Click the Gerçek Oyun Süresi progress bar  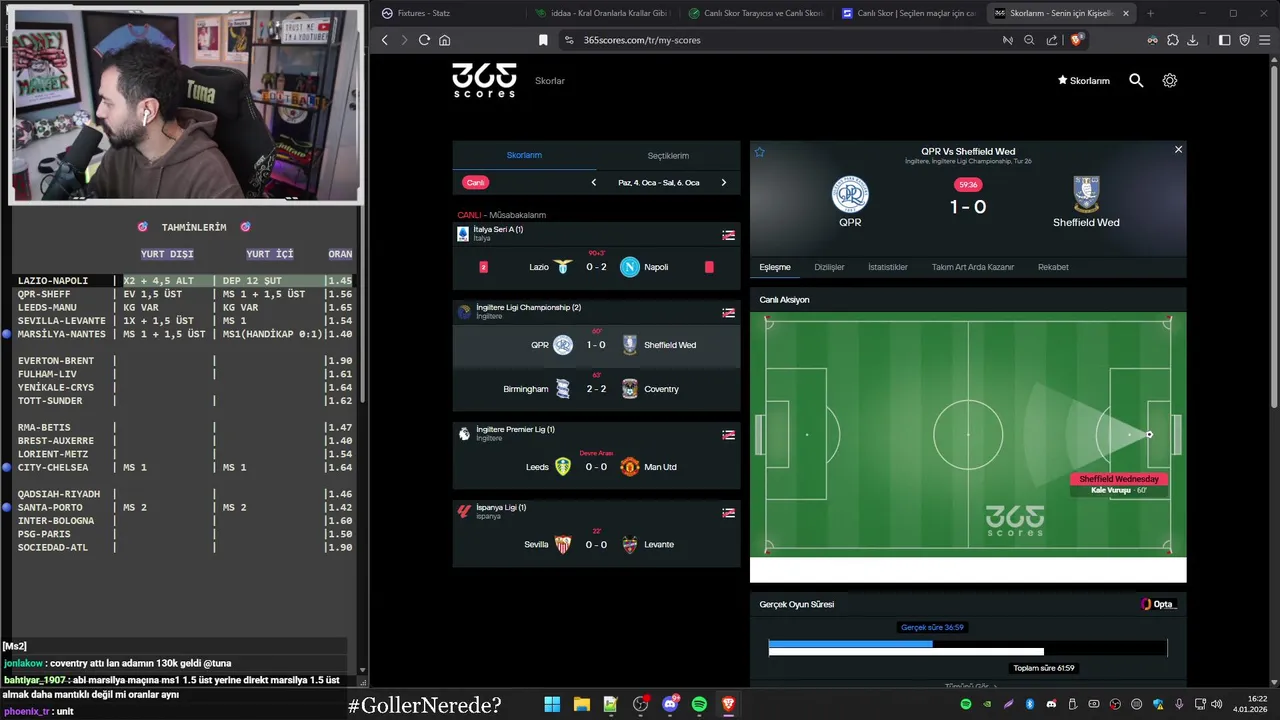(967, 648)
